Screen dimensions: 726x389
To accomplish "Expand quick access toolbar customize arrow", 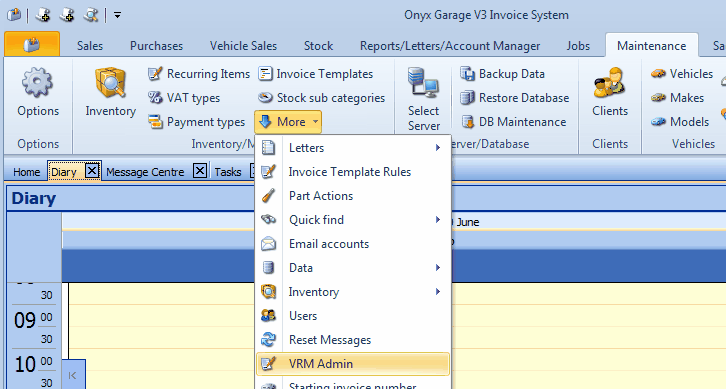I will click(118, 15).
